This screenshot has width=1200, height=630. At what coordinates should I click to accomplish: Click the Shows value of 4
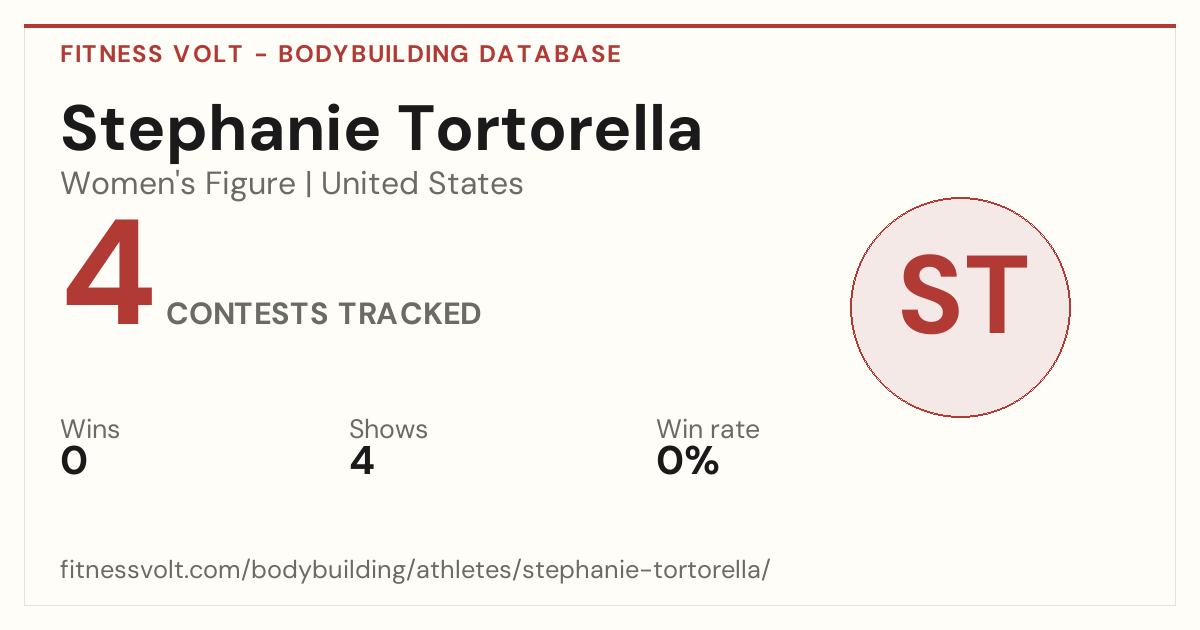(x=362, y=461)
